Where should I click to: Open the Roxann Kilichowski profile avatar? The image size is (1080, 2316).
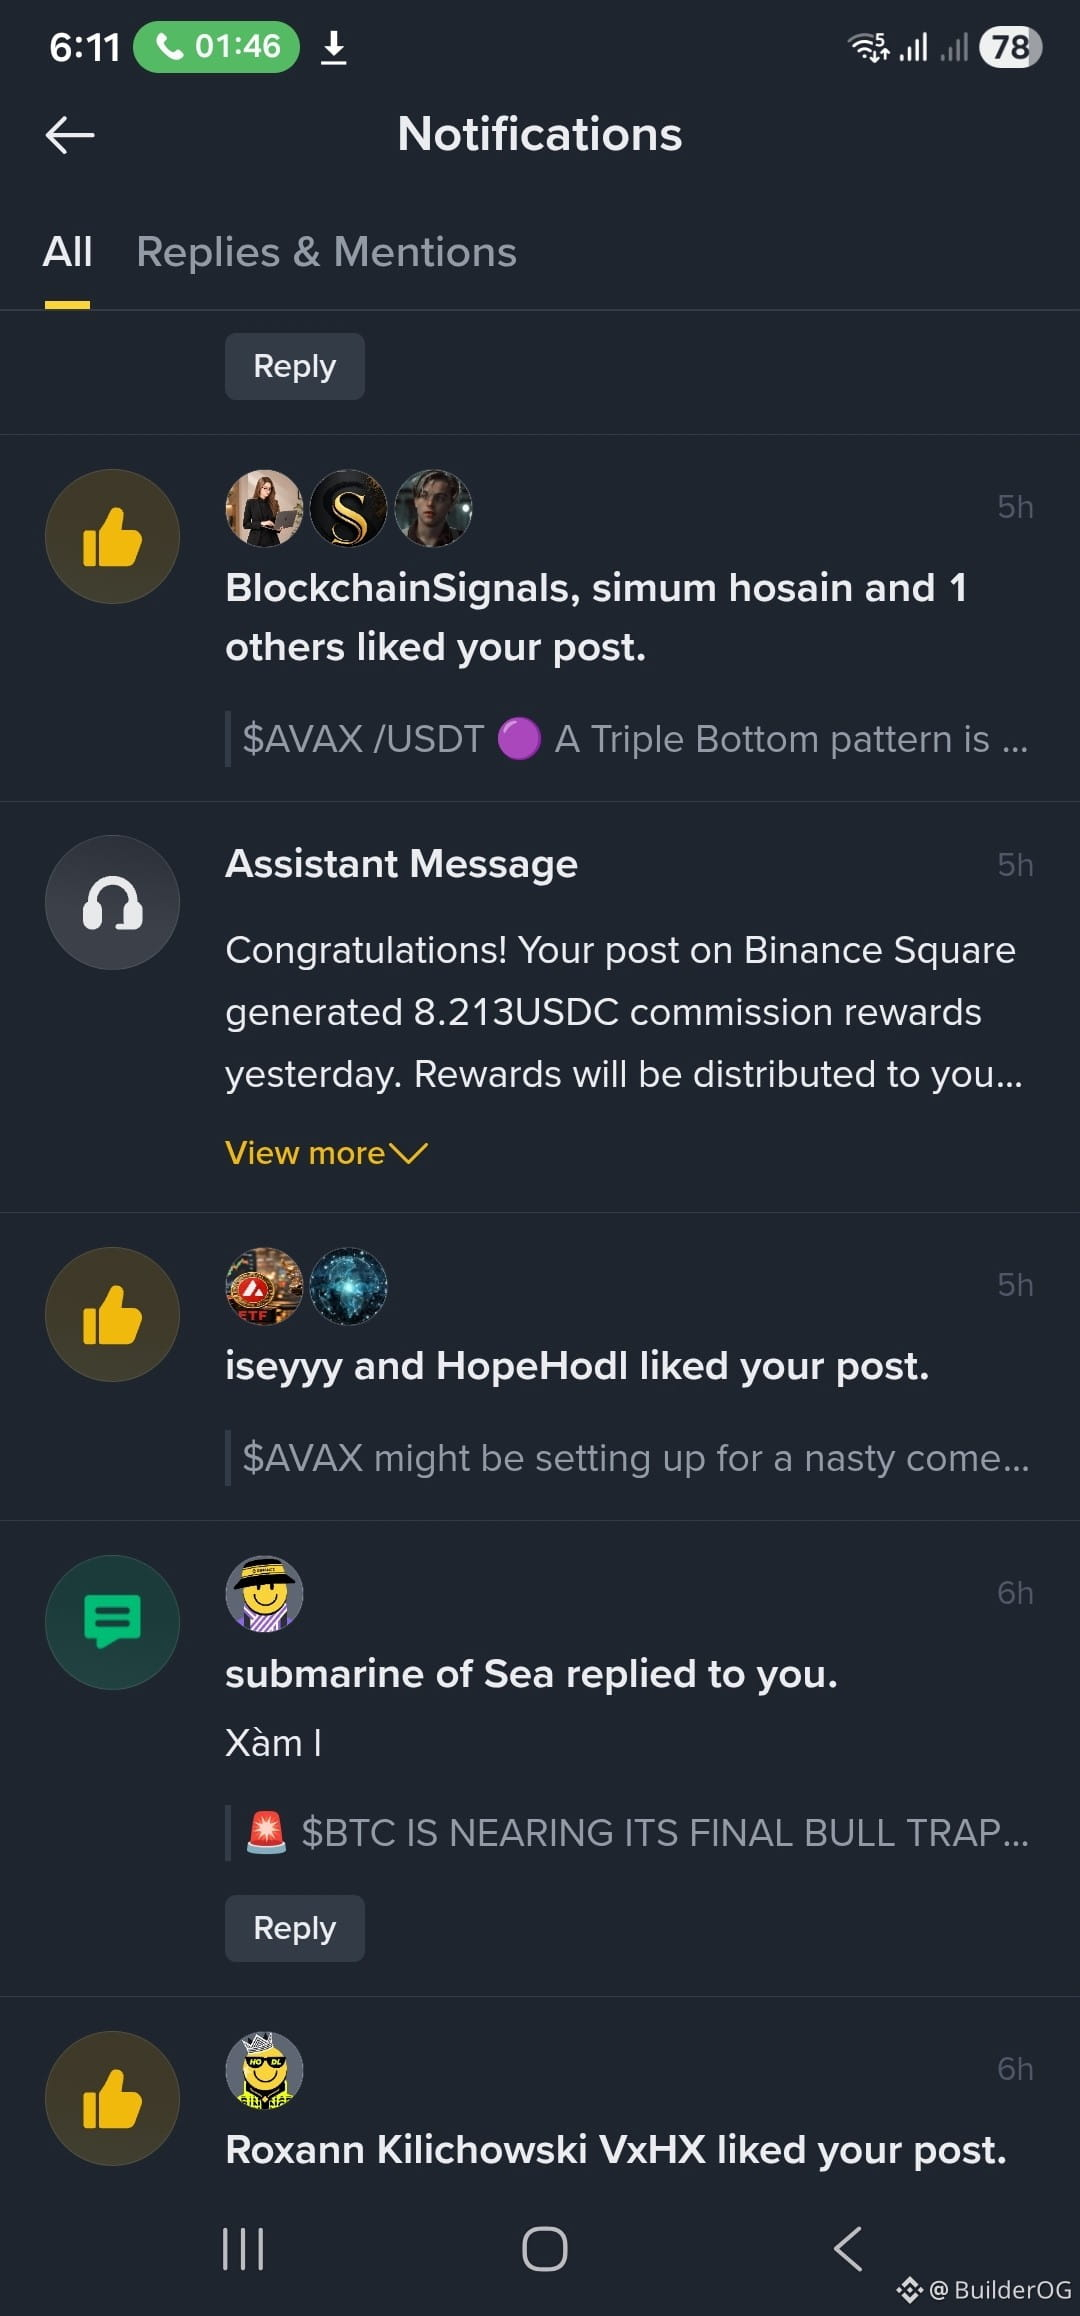click(264, 2070)
